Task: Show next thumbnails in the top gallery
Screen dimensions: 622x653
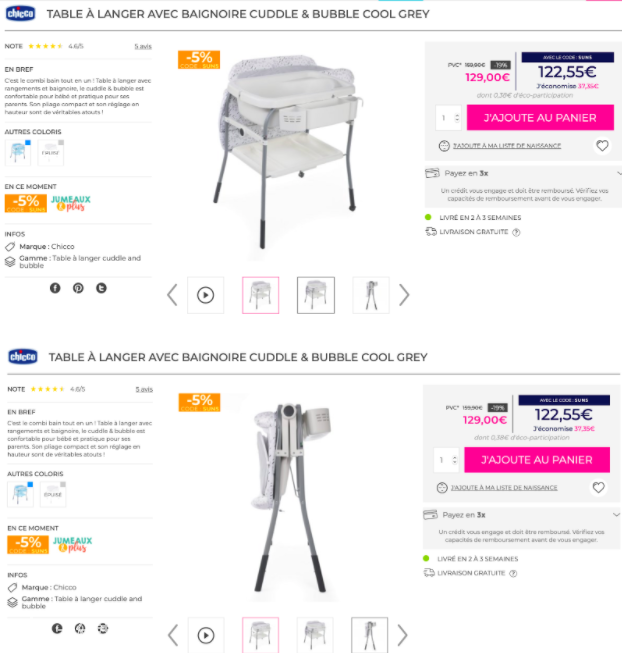Action: coord(403,295)
